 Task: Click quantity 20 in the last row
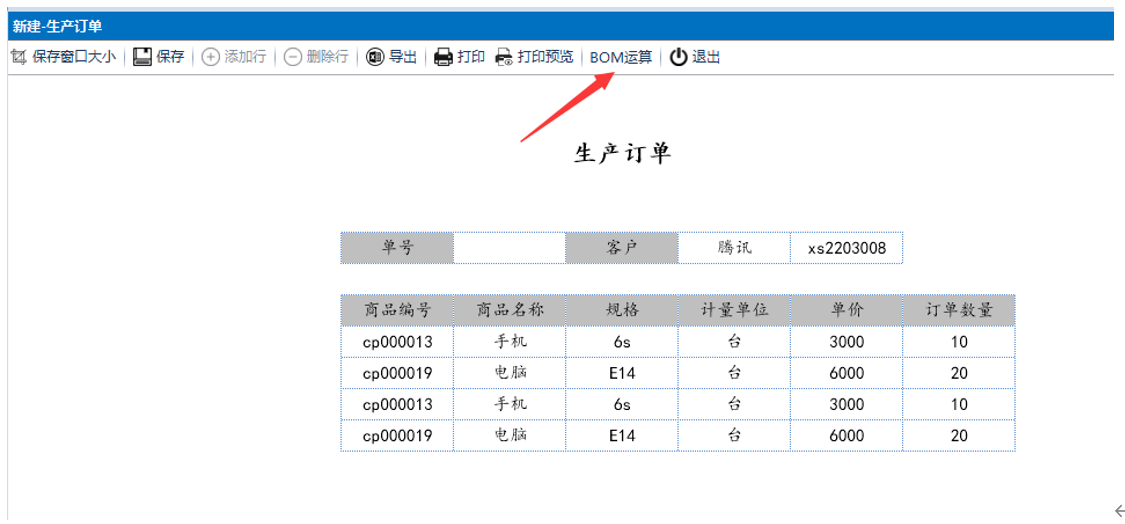pyautogui.click(x=958, y=435)
